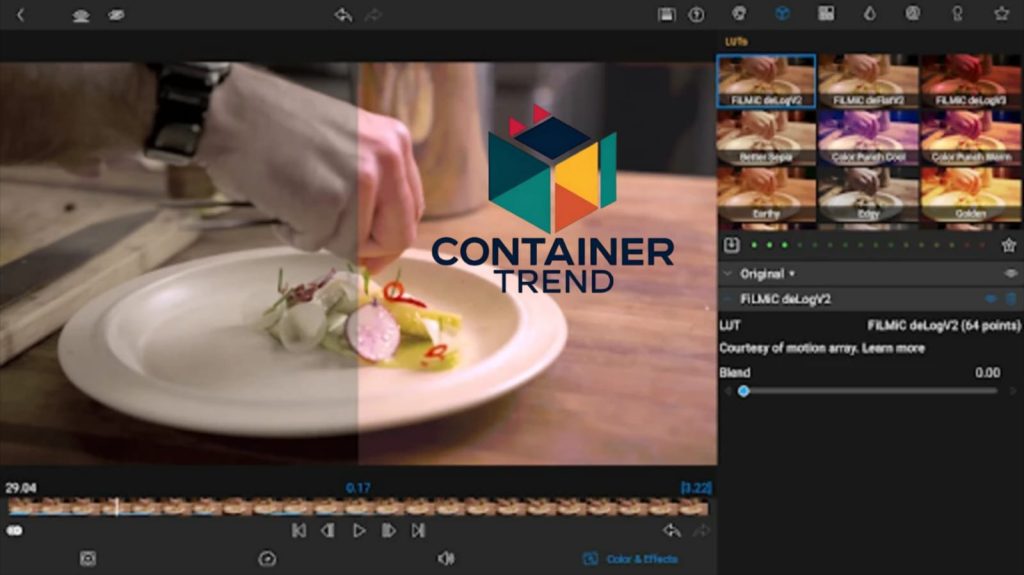Click the clip filmstrip timeline
Screen dimensions: 1024x575
[x=358, y=506]
